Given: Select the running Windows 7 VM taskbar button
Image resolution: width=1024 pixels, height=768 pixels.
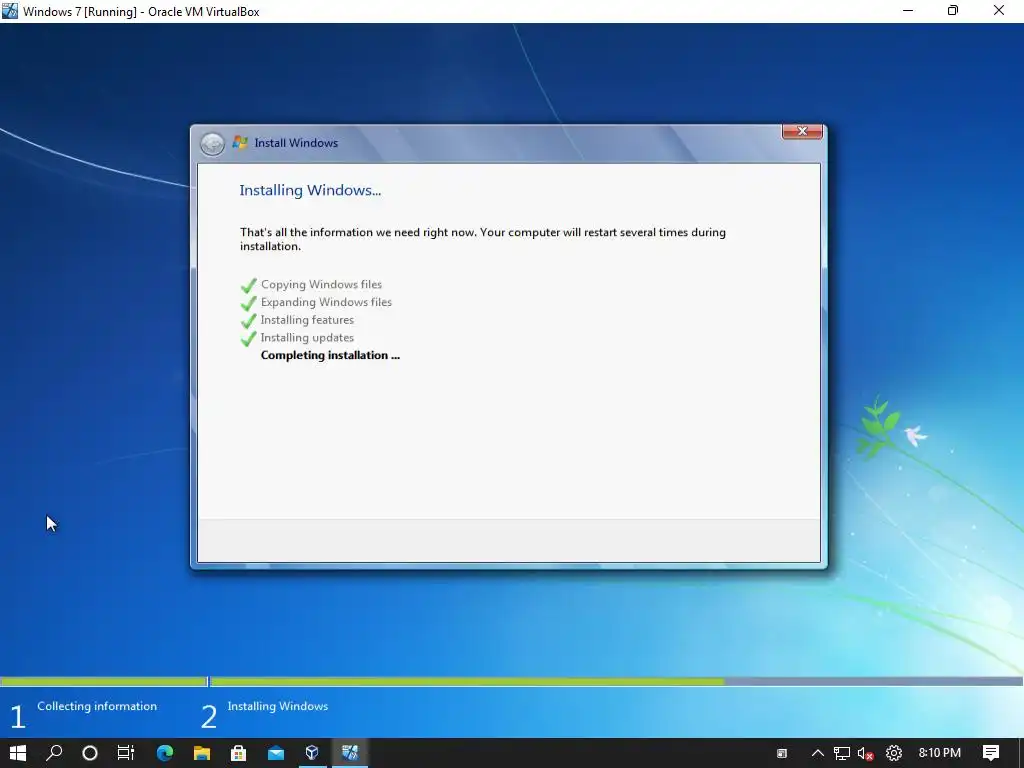Looking at the screenshot, I should [350, 753].
